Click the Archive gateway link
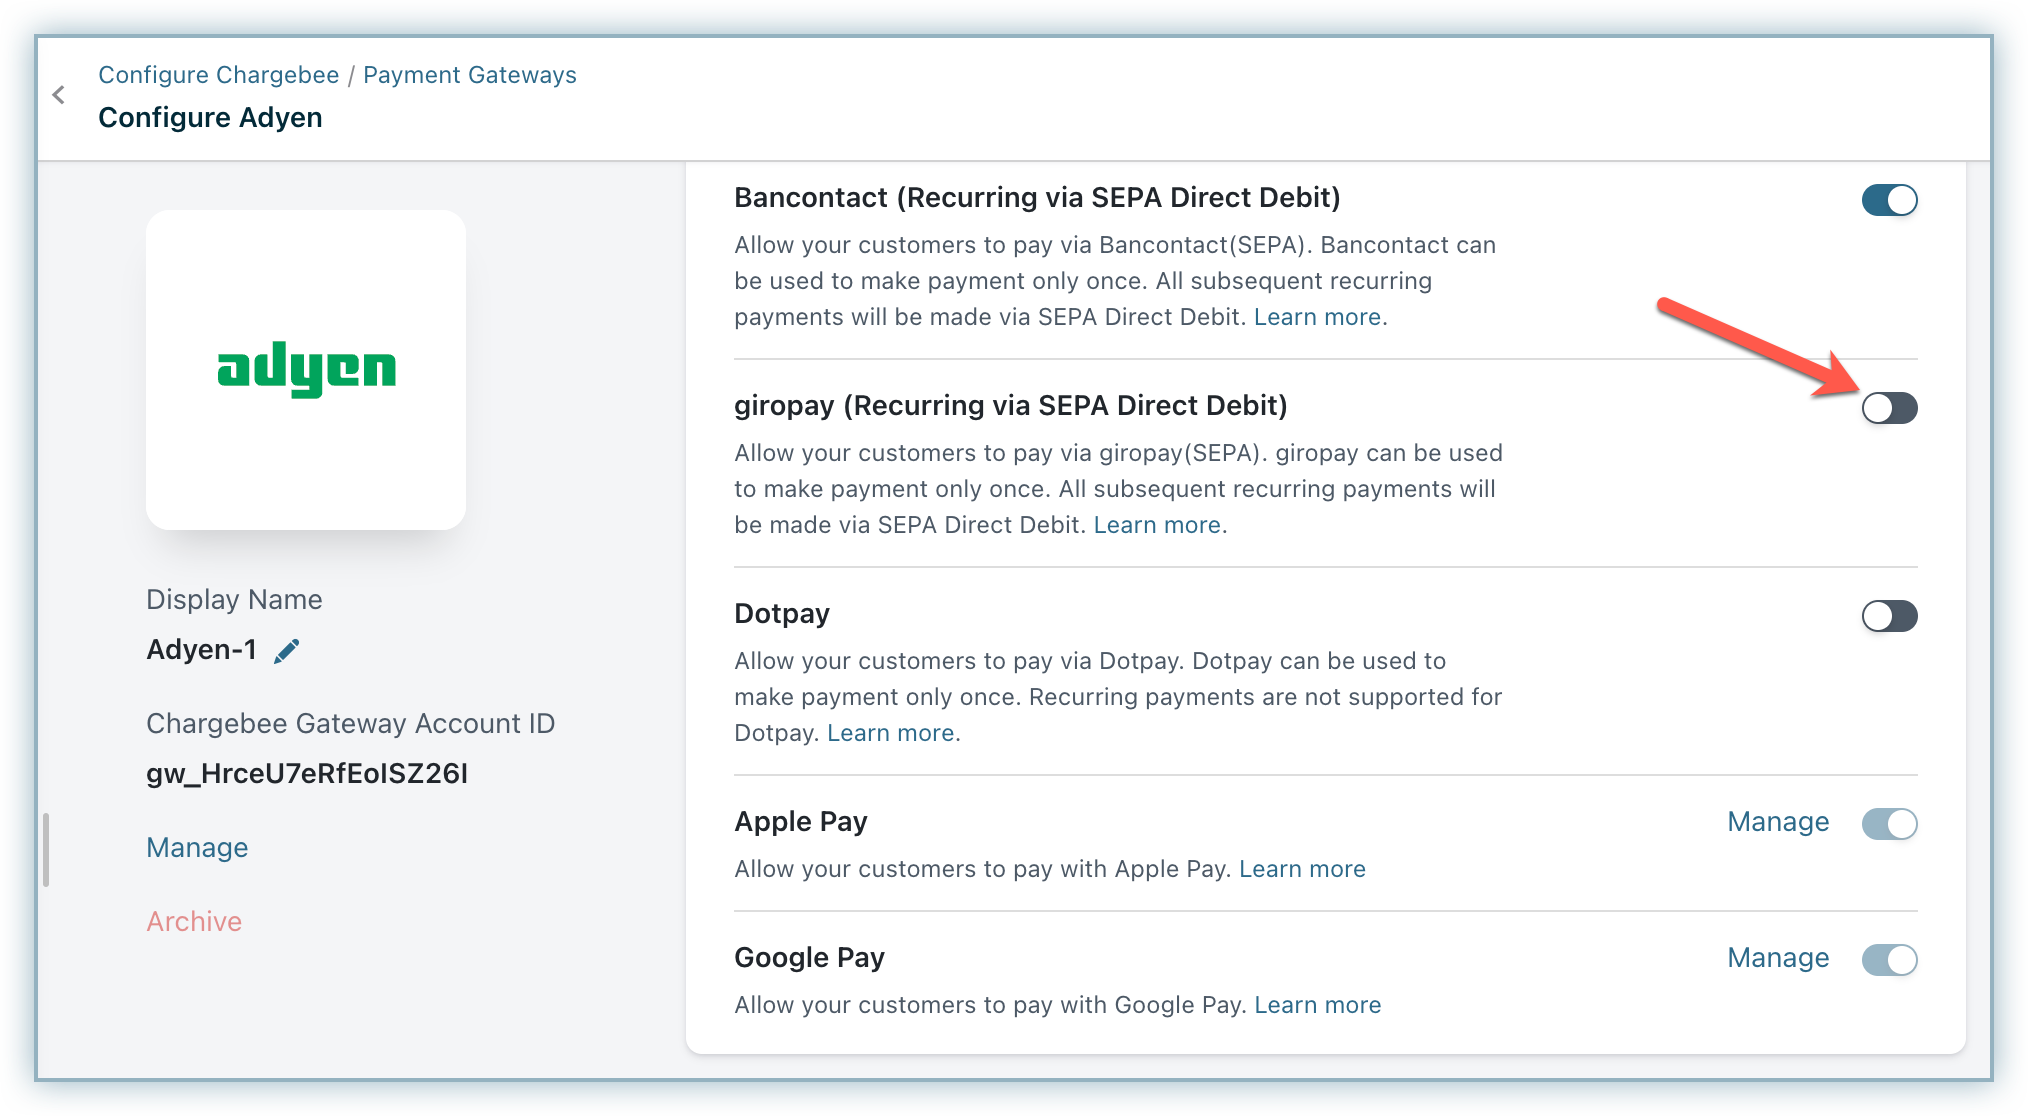 (x=194, y=922)
